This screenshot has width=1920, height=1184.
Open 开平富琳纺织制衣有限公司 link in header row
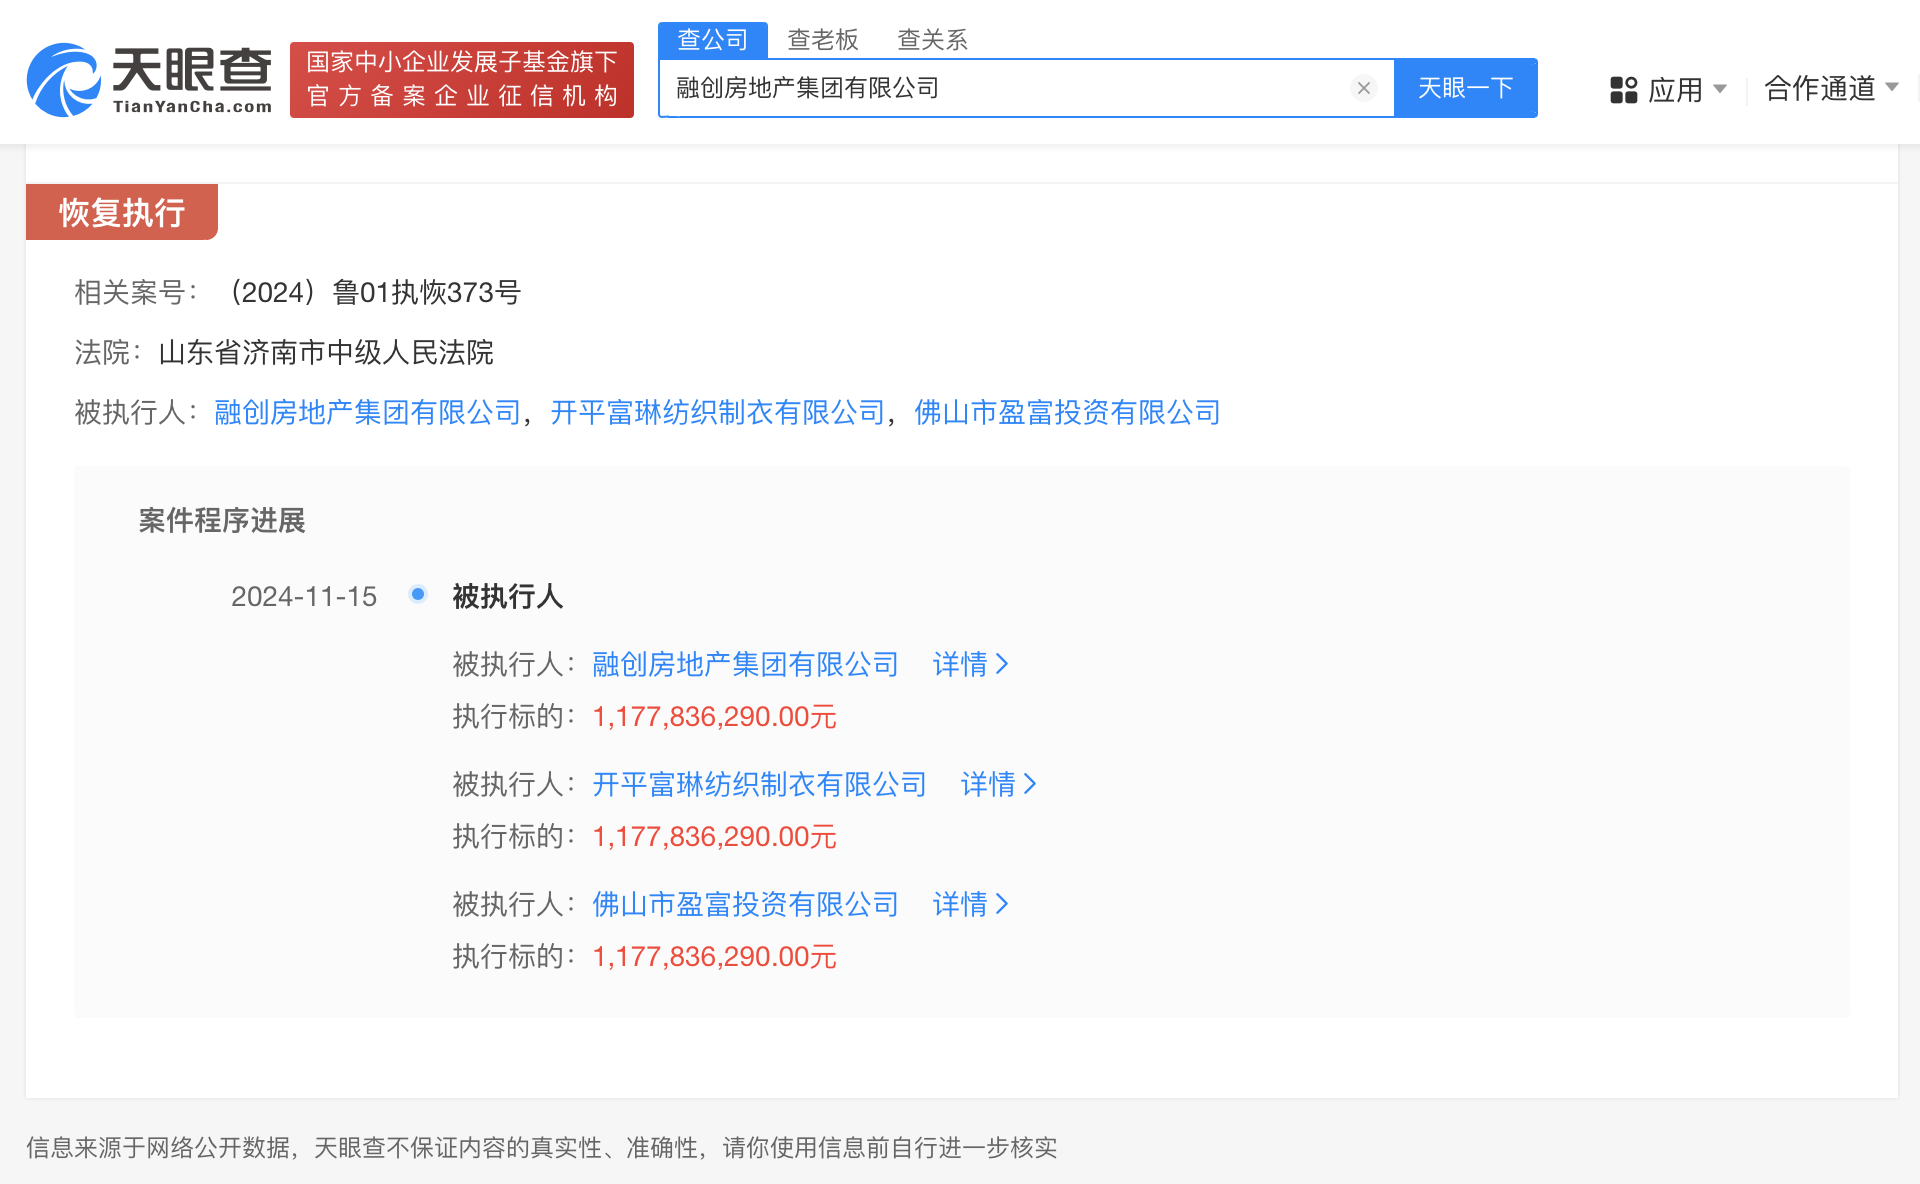click(717, 412)
